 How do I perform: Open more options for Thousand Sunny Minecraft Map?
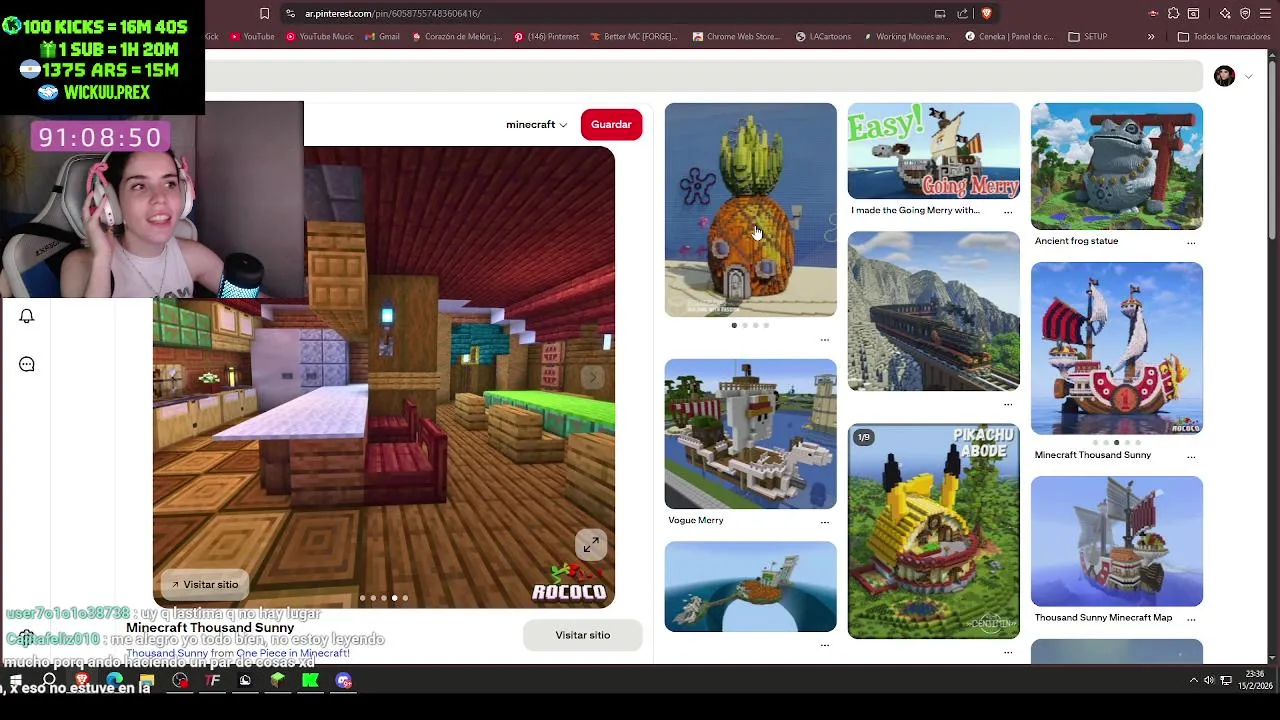click(1191, 619)
